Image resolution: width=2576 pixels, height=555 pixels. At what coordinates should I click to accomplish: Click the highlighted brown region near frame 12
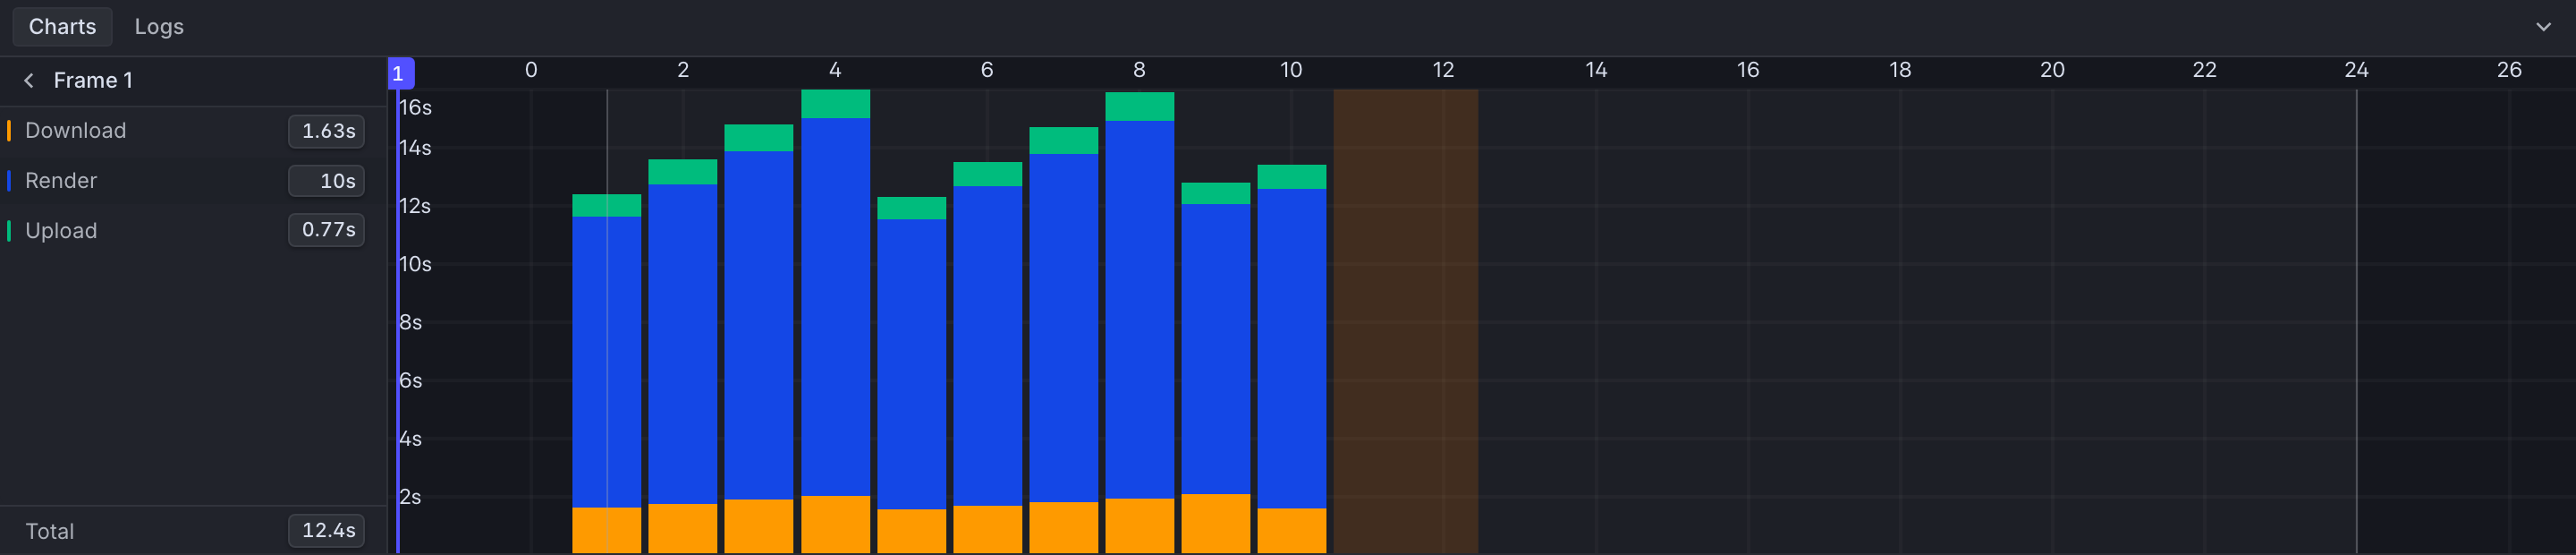pyautogui.click(x=1405, y=321)
